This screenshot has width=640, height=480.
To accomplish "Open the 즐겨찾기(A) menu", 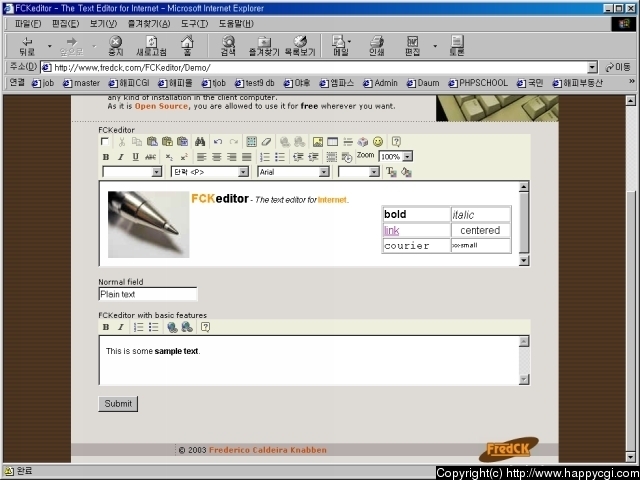I will (x=149, y=24).
